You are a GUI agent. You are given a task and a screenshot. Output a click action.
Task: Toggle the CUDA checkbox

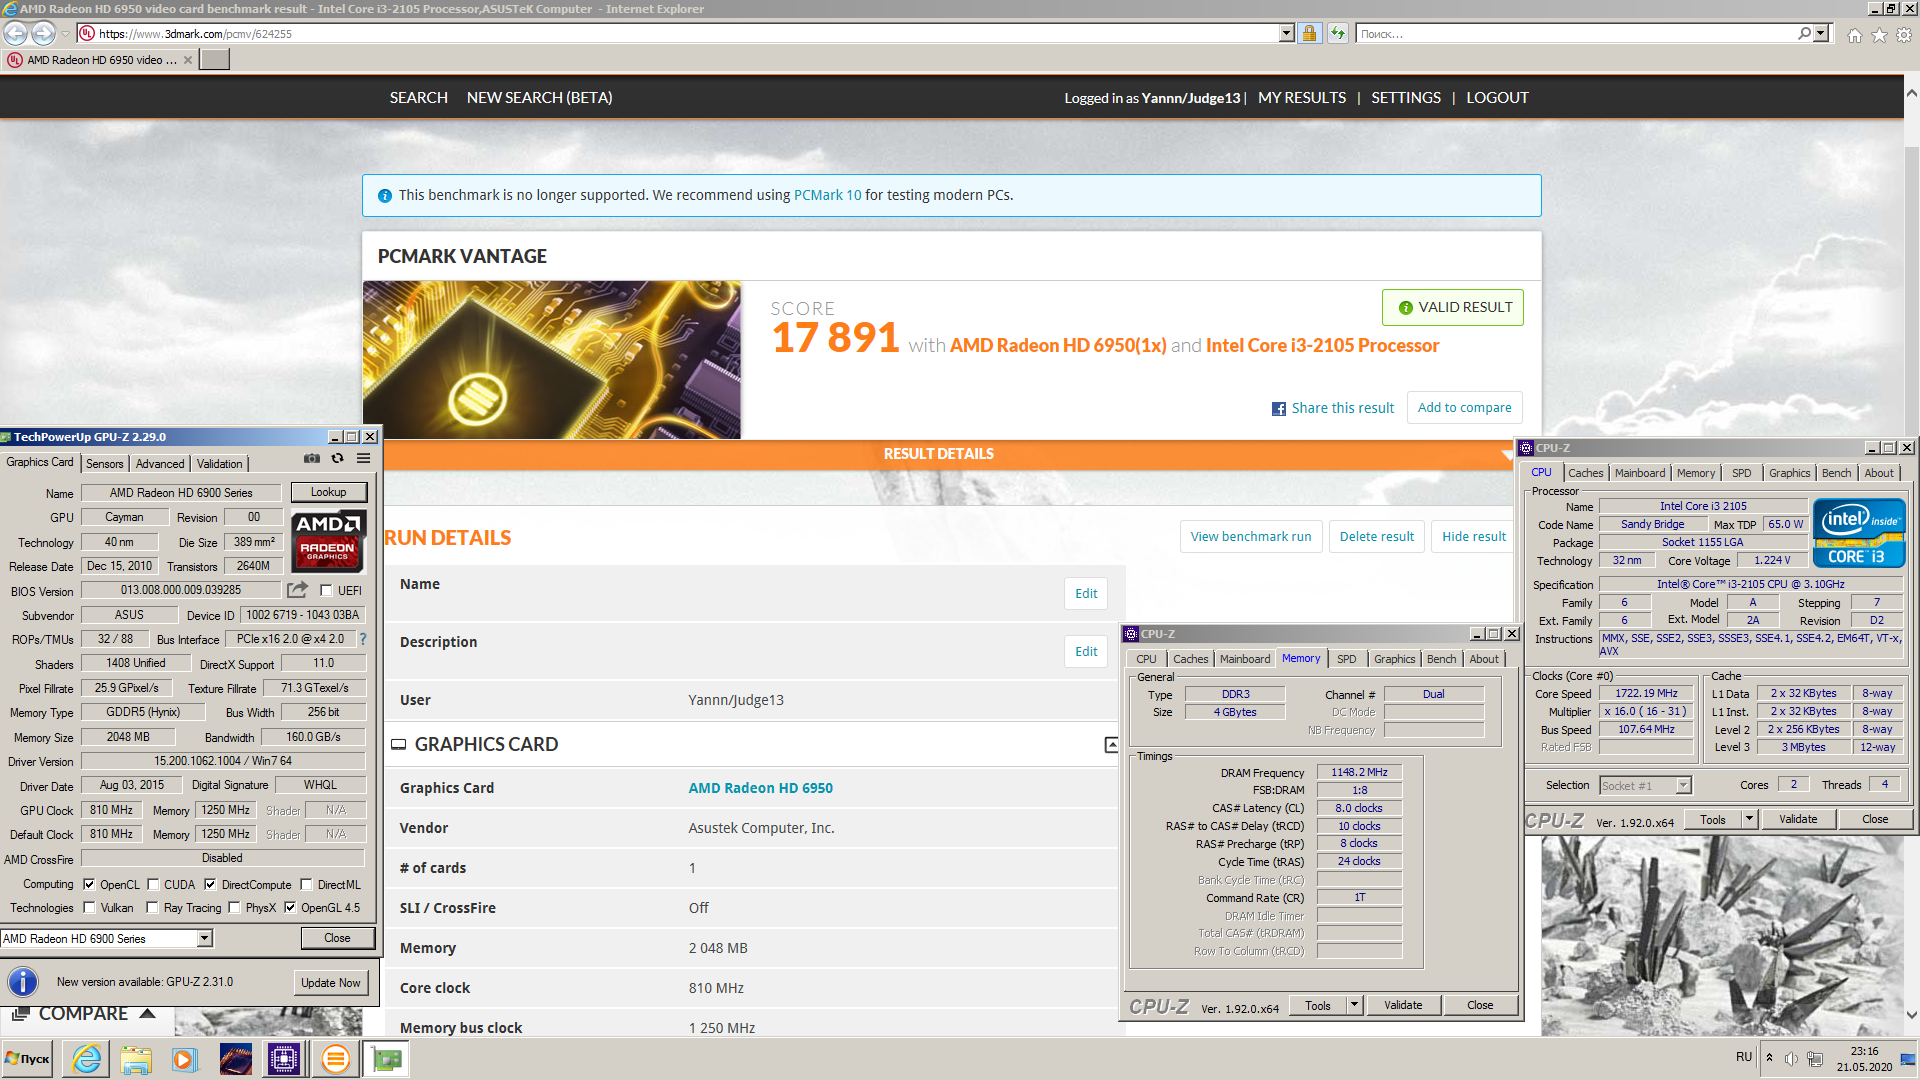click(x=153, y=884)
